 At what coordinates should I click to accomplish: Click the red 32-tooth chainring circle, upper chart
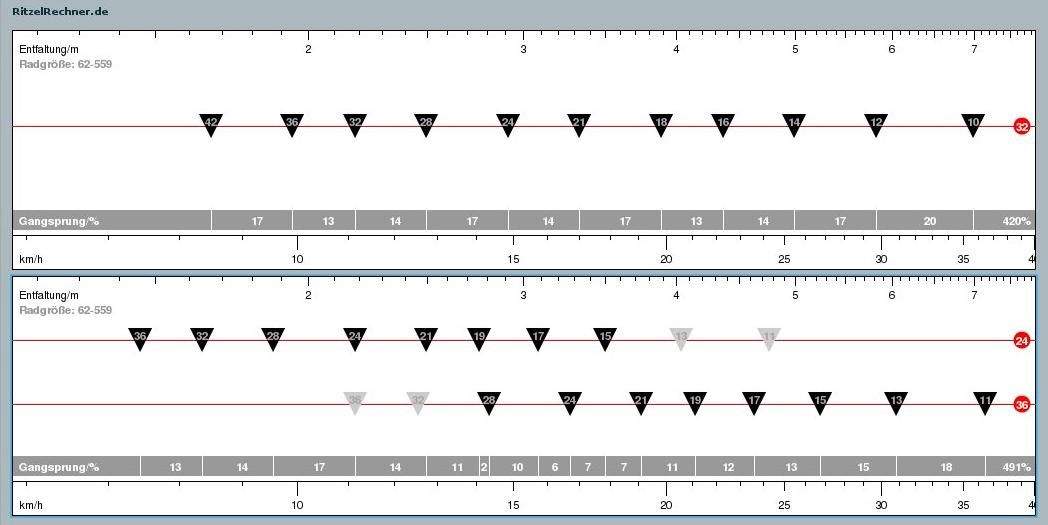click(1022, 127)
